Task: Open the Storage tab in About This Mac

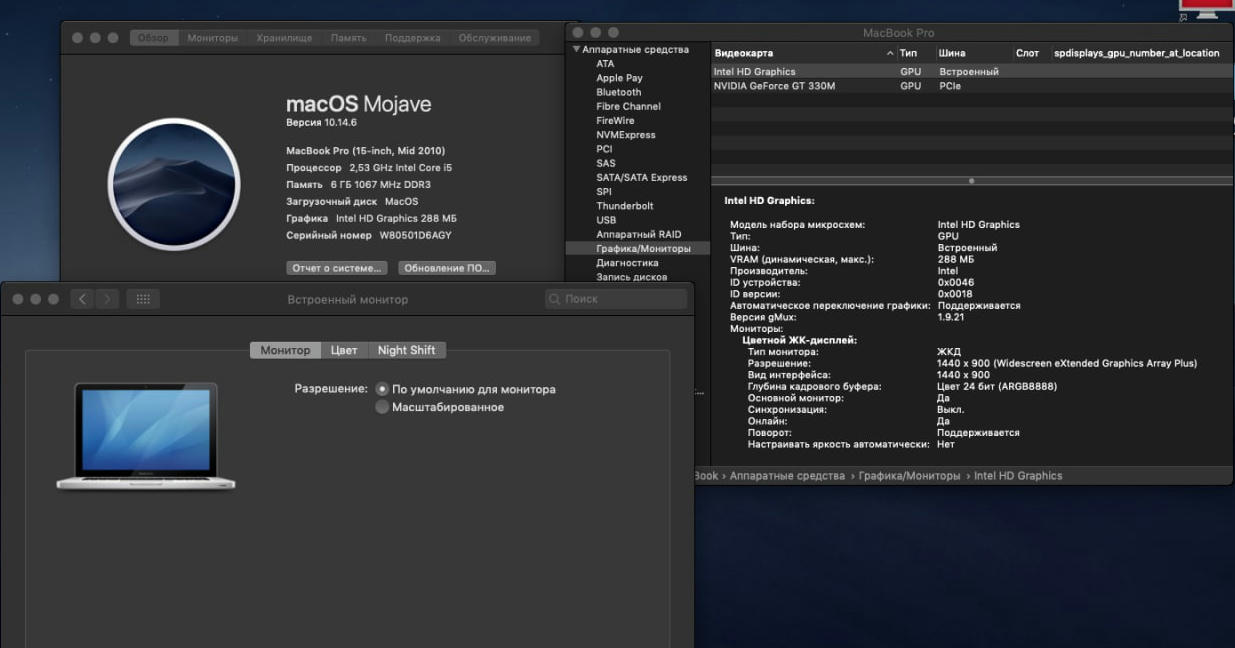Action: (x=284, y=38)
